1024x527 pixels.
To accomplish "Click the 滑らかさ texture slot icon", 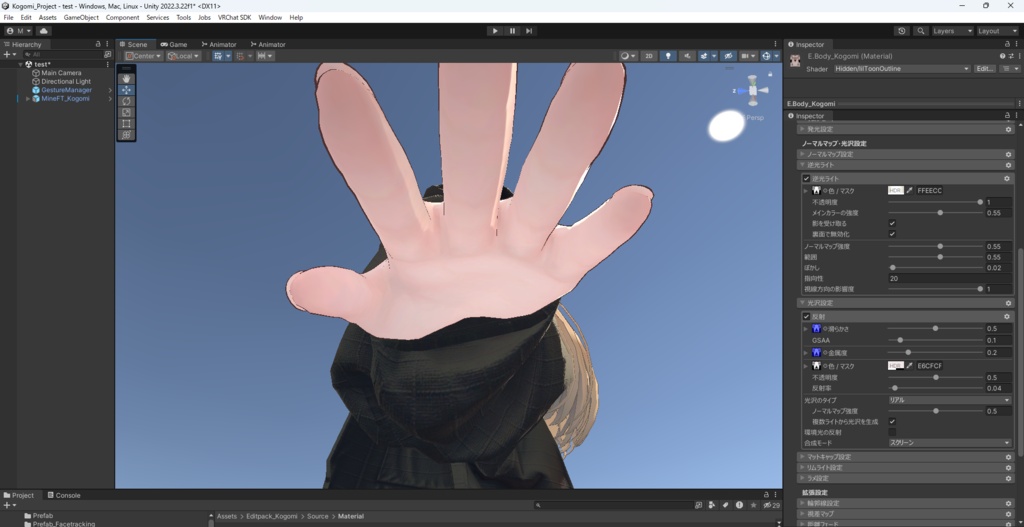I will coord(816,329).
